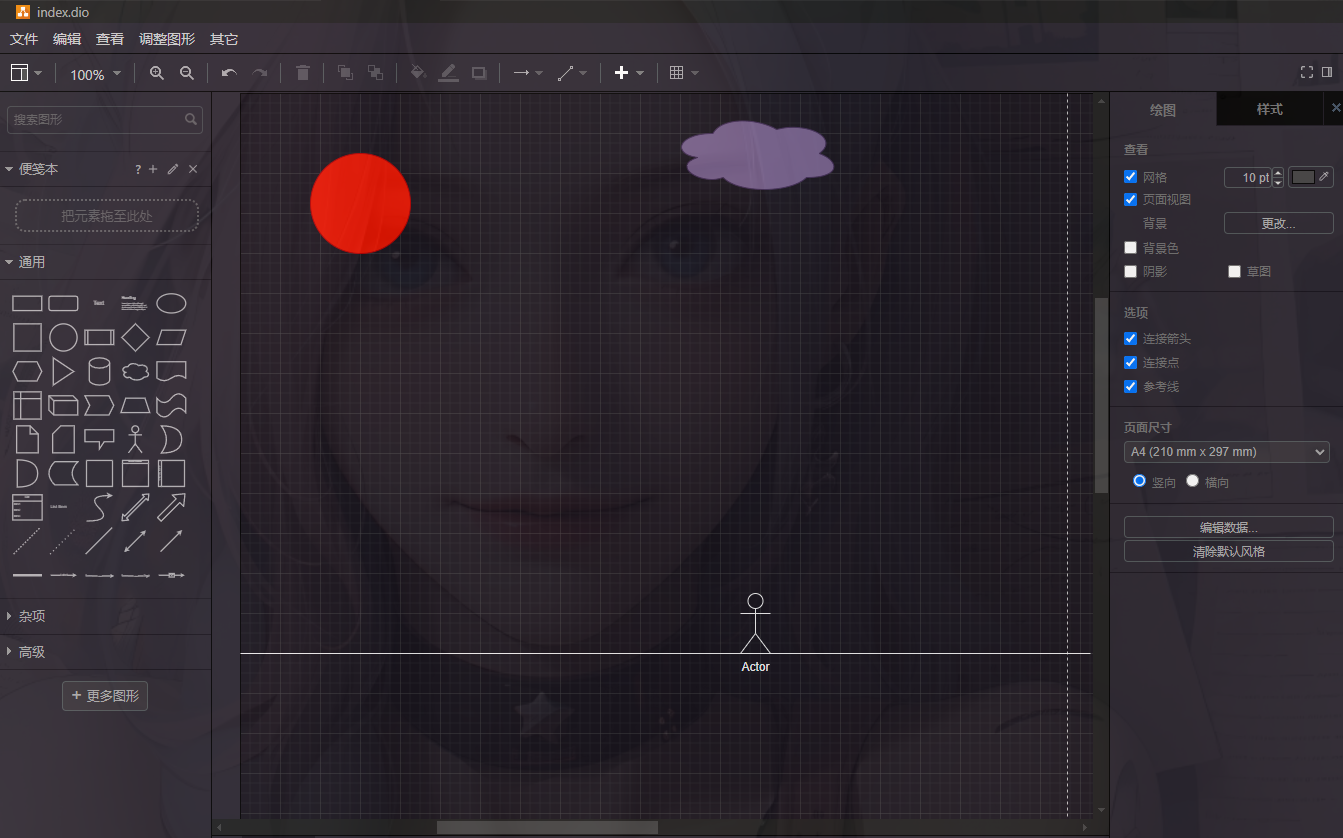
Task: Toggle the format panel icon
Action: coord(1327,72)
